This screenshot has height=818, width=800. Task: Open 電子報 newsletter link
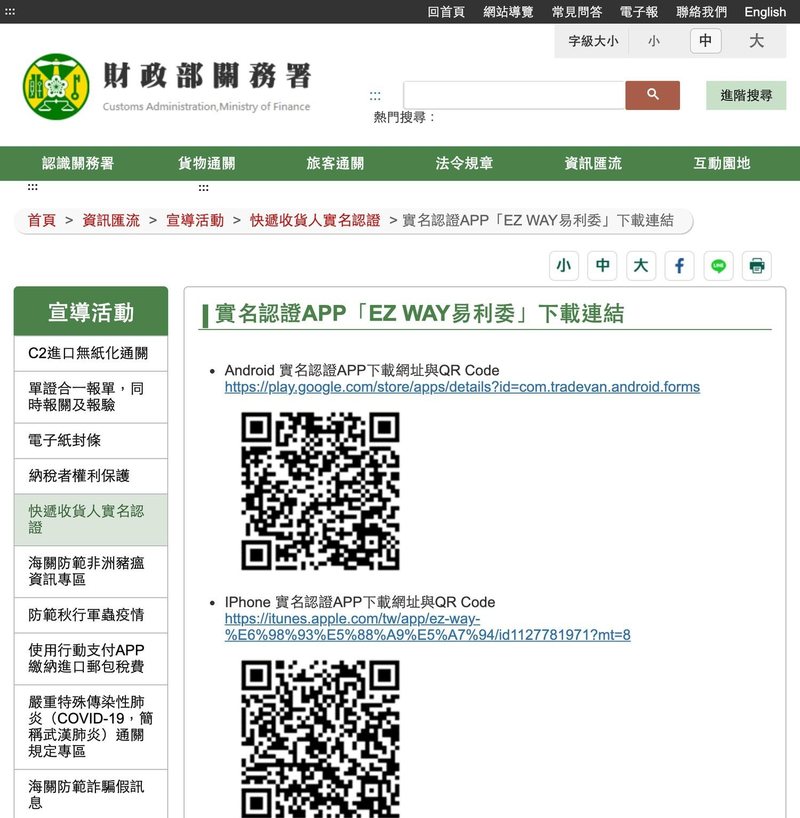[x=639, y=11]
